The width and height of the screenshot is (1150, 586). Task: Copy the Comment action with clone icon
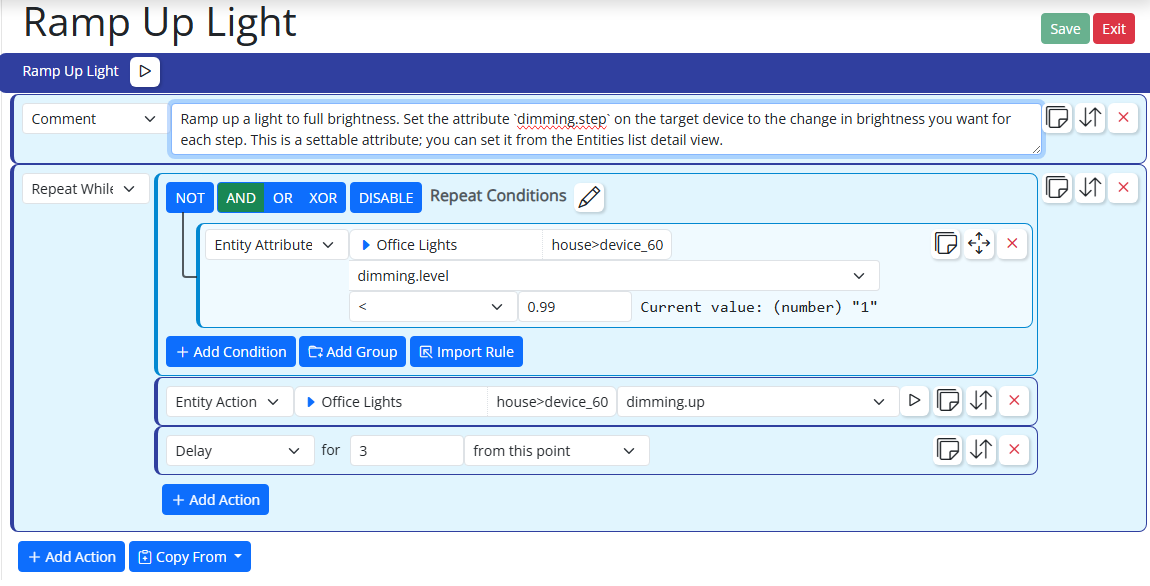(x=1057, y=118)
